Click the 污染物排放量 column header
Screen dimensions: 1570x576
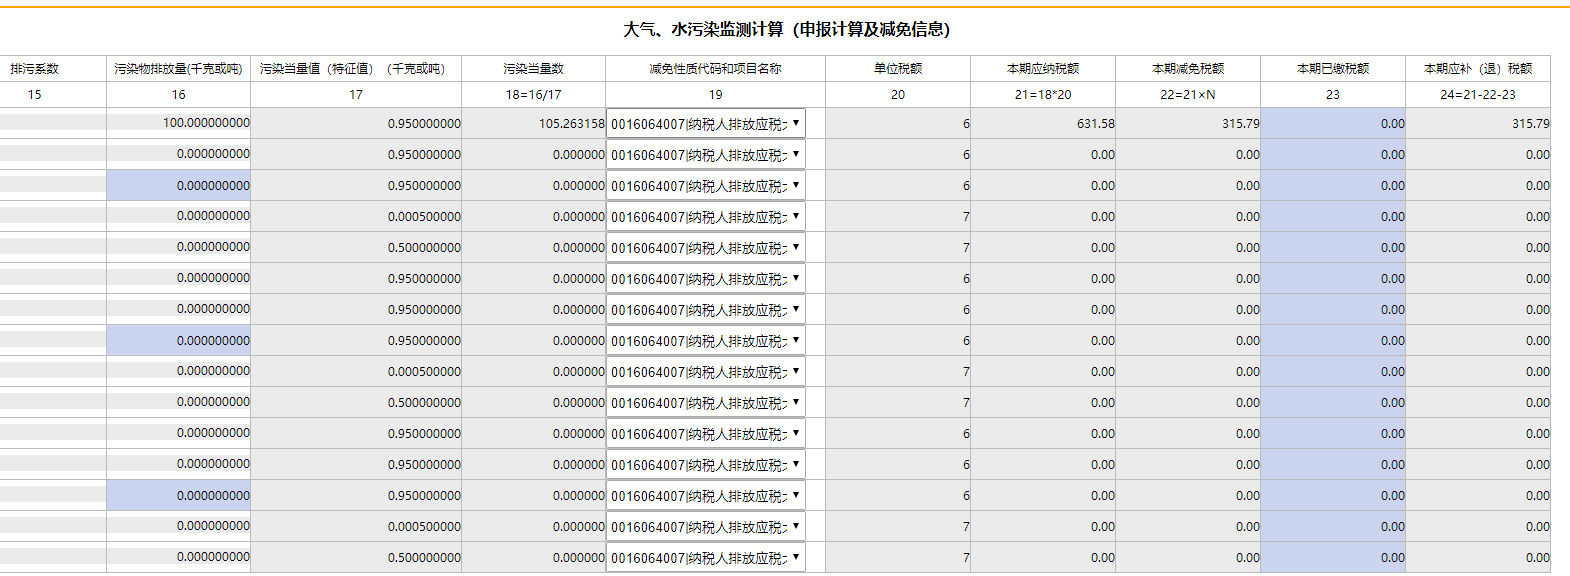(178, 69)
